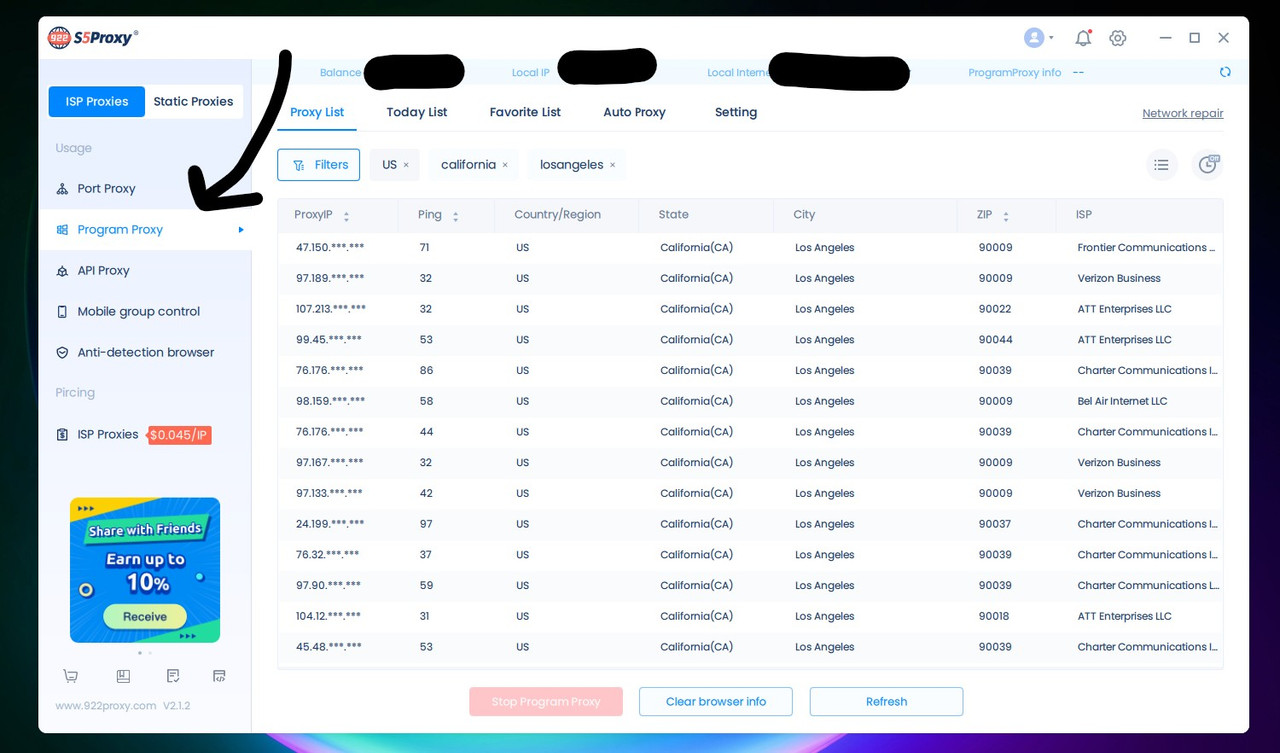This screenshot has height=753, width=1280.
Task: Click Clear browser info button
Action: tap(716, 702)
